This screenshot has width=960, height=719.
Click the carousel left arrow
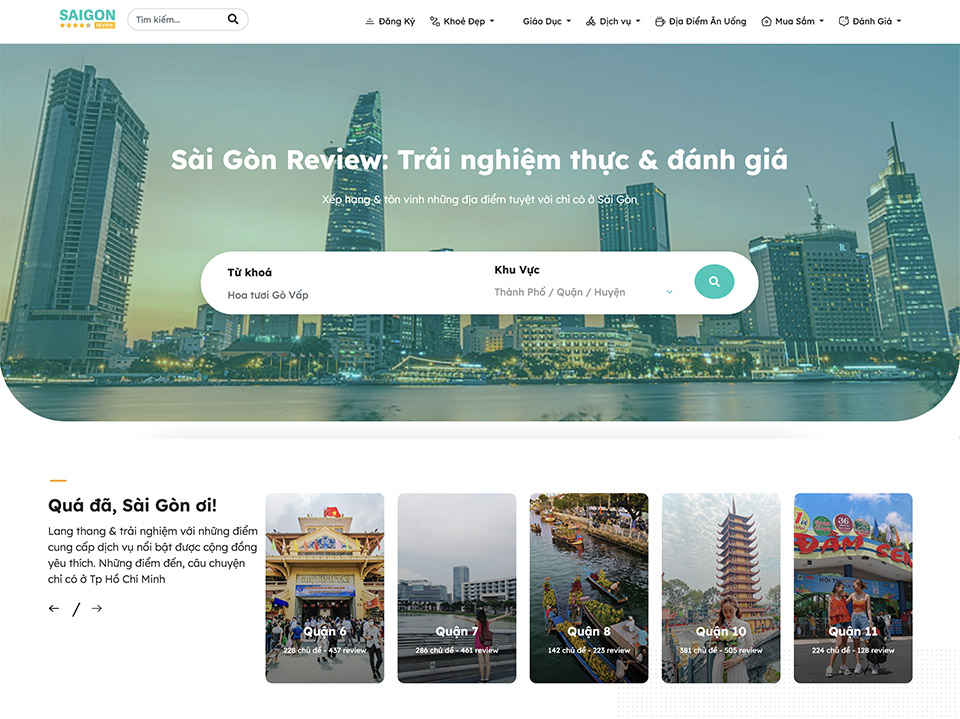[54, 608]
